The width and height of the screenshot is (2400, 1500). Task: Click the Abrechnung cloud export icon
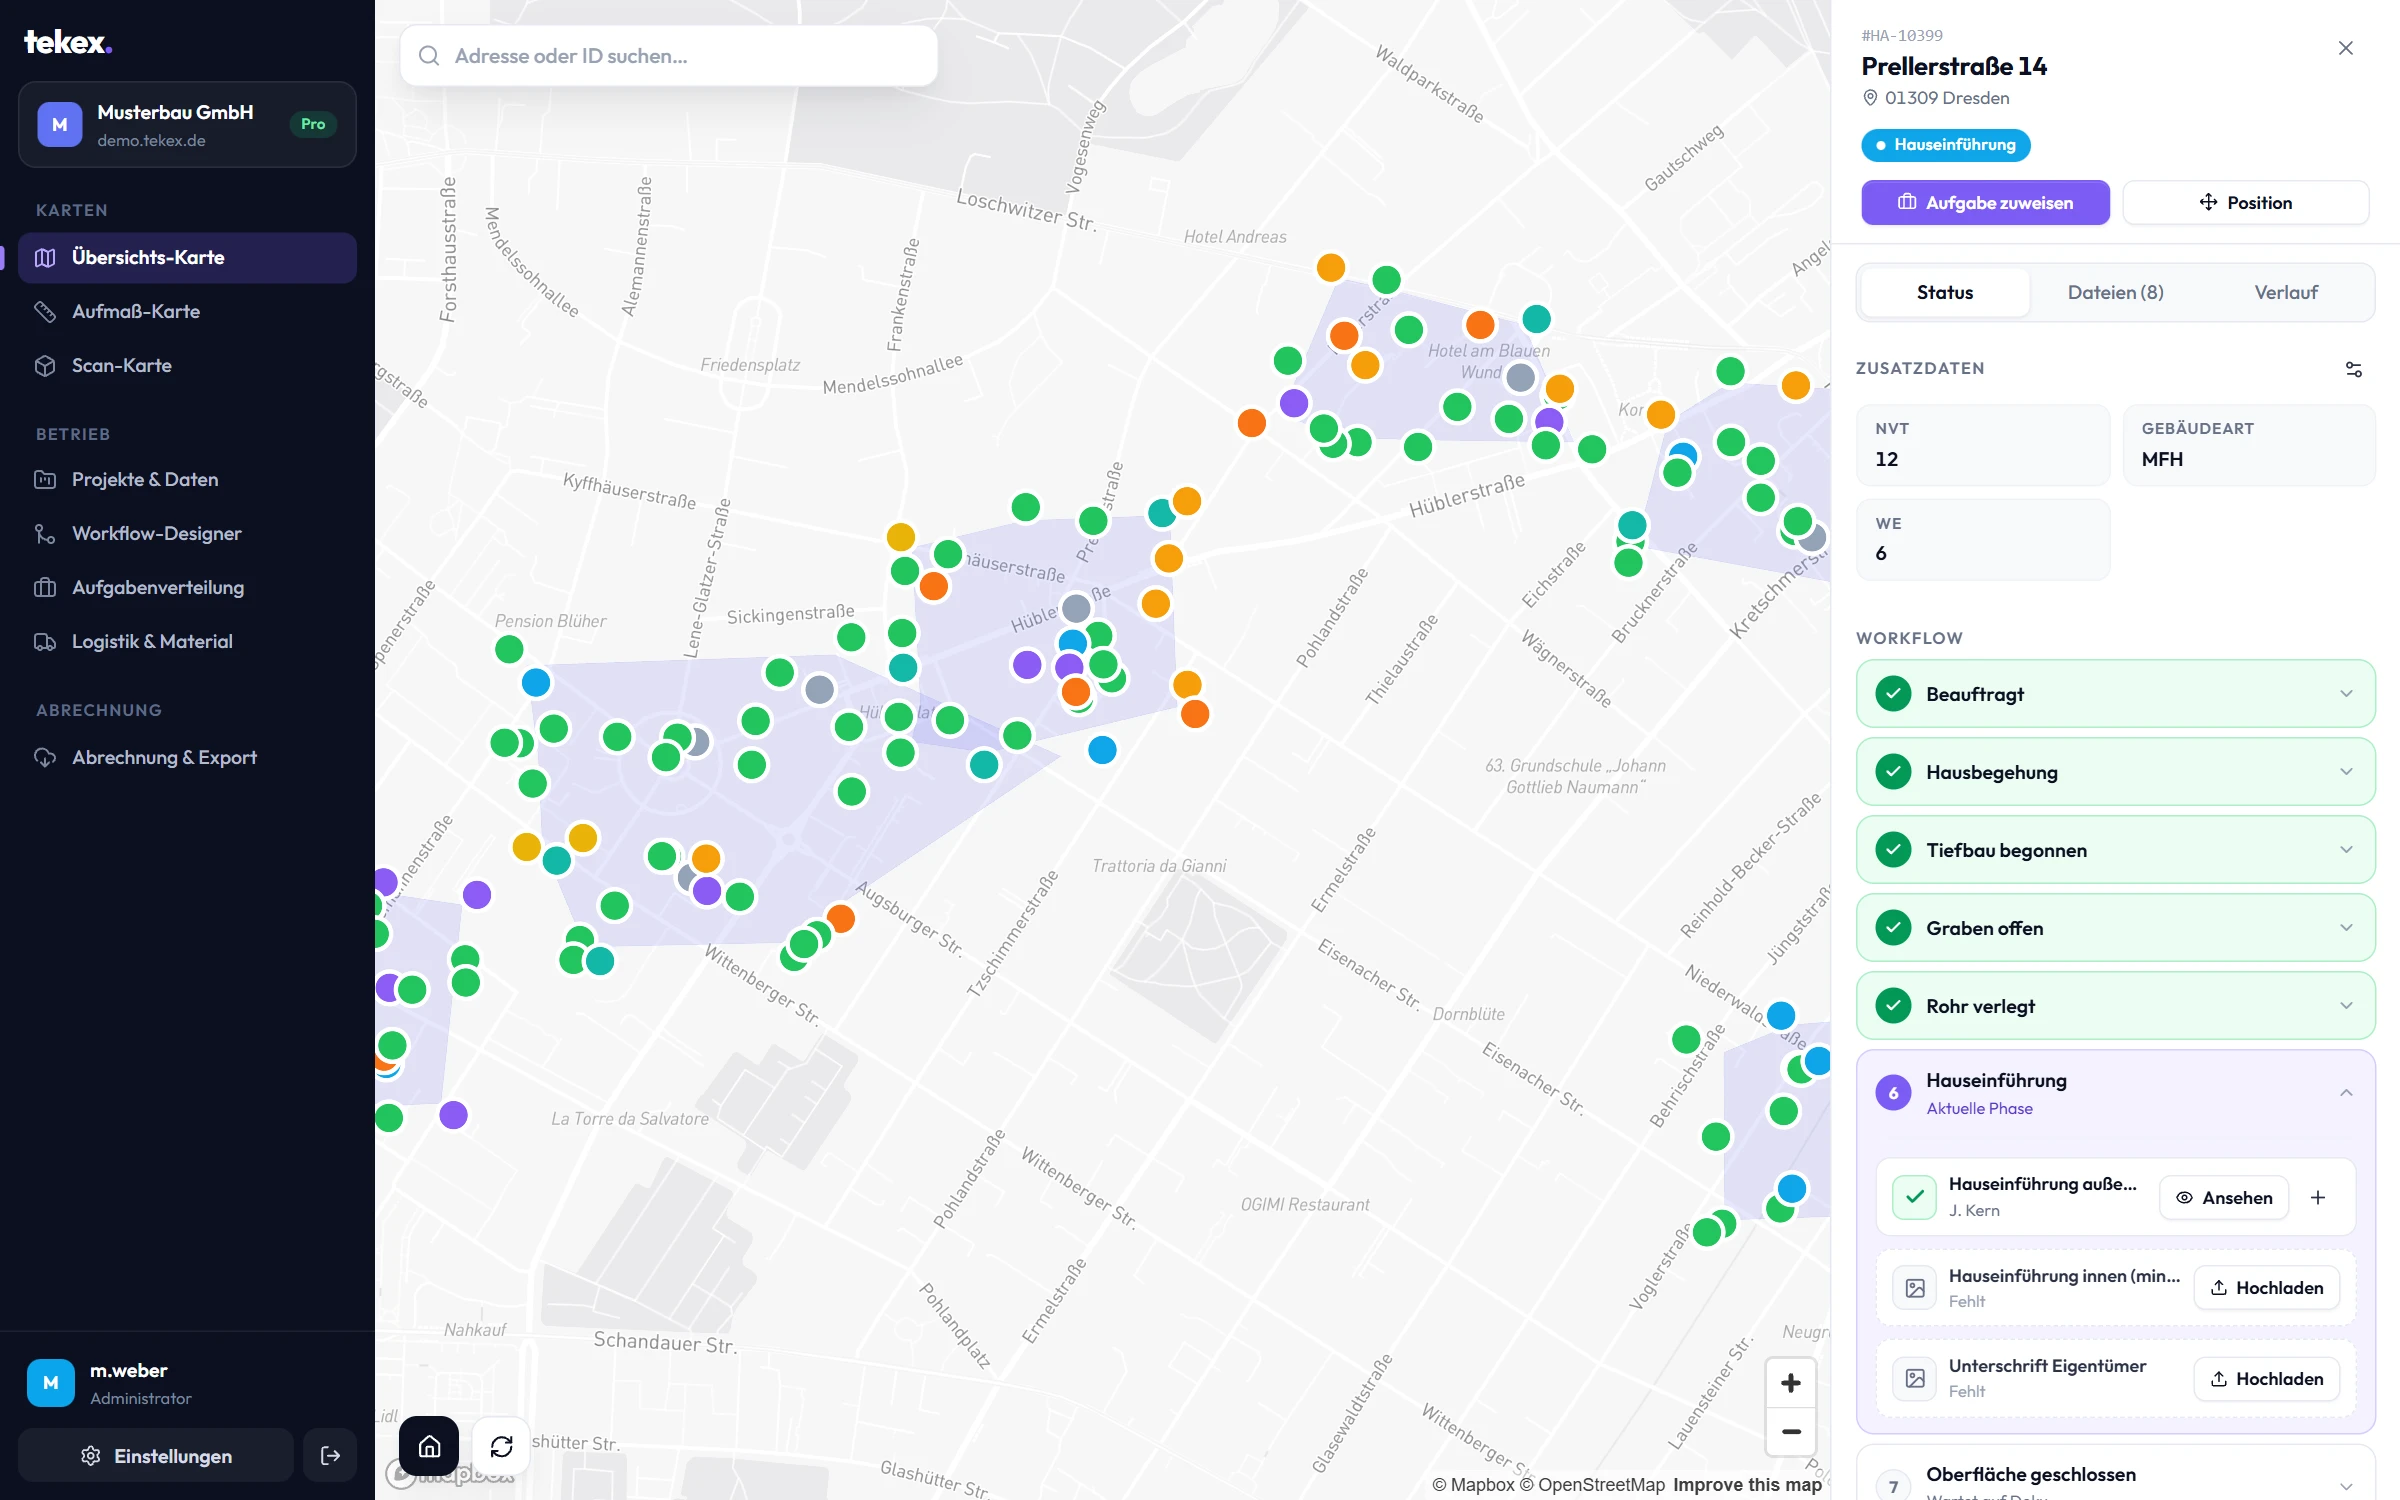click(x=45, y=757)
